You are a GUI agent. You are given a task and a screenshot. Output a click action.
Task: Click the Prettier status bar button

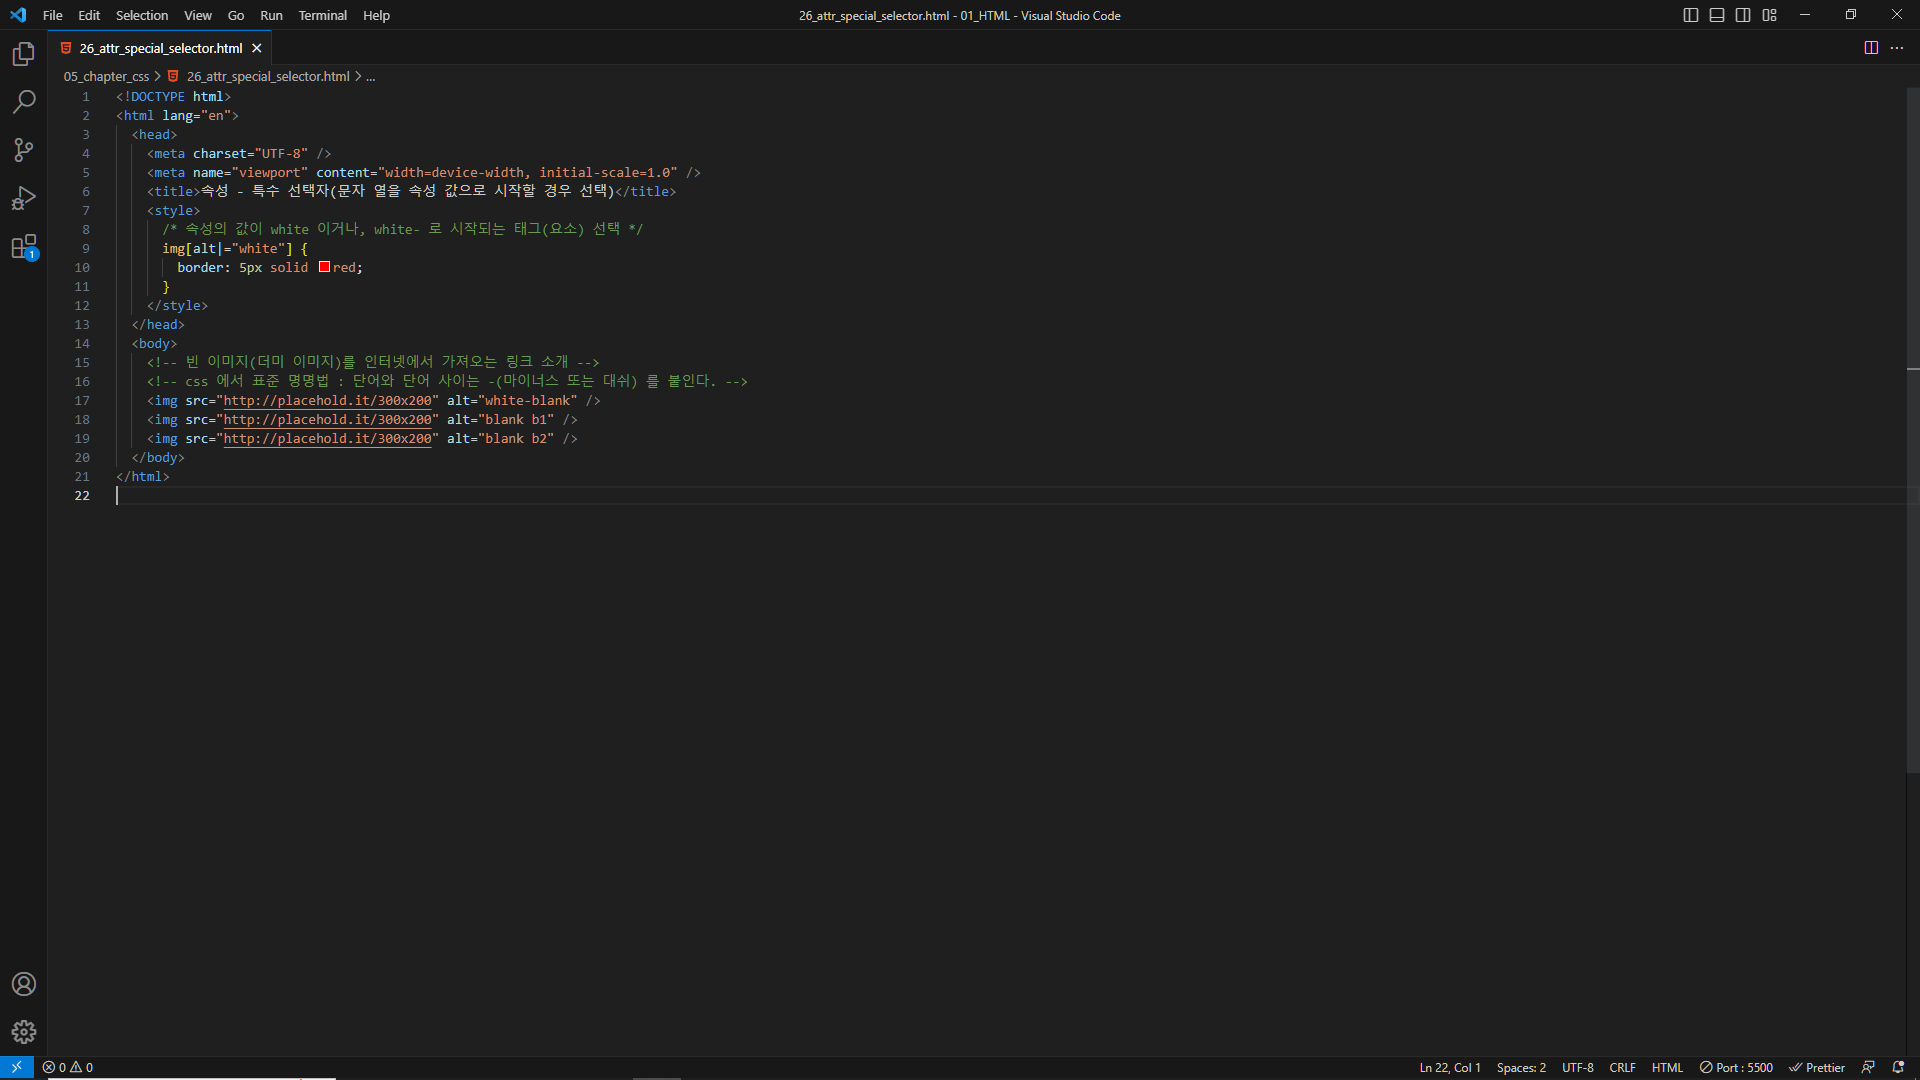1817,1067
